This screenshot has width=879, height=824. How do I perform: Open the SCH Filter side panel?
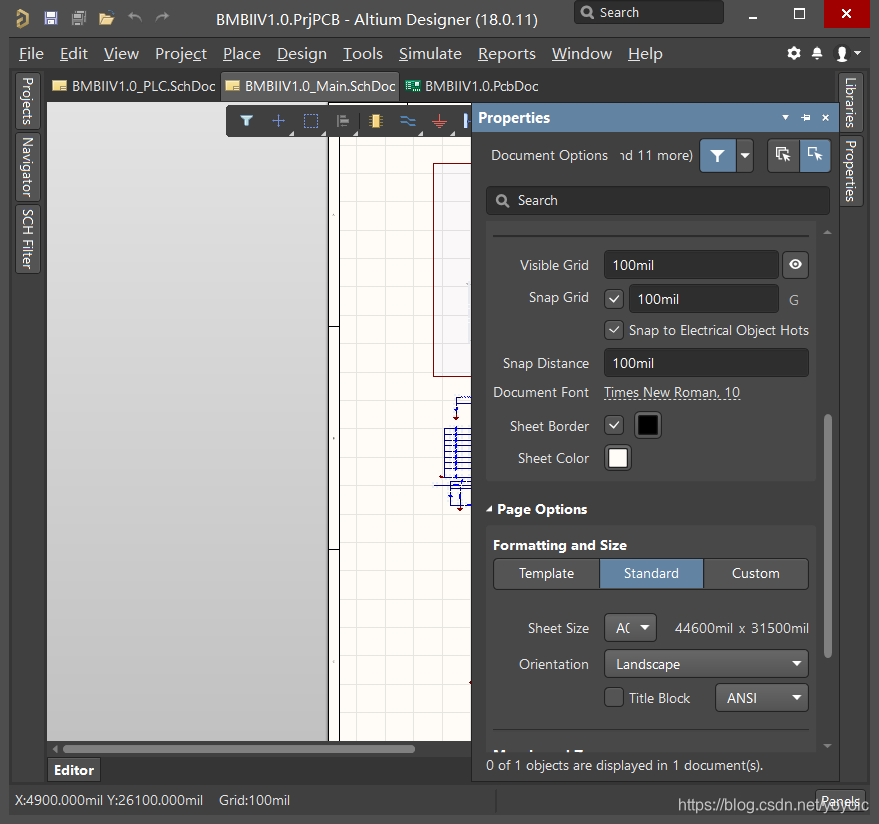click(27, 239)
